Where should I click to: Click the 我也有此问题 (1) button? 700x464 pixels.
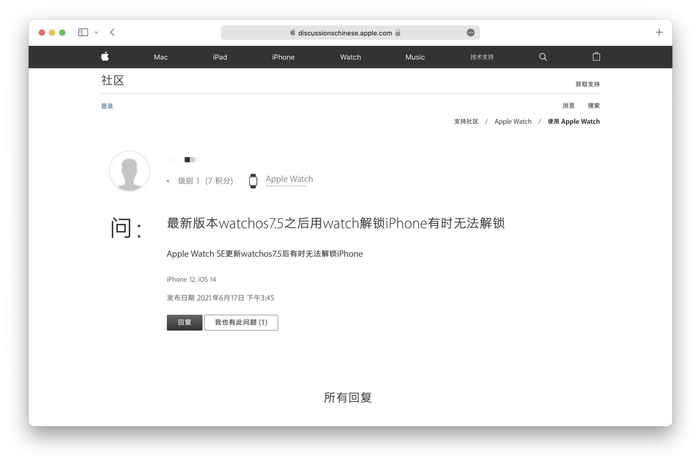241,322
